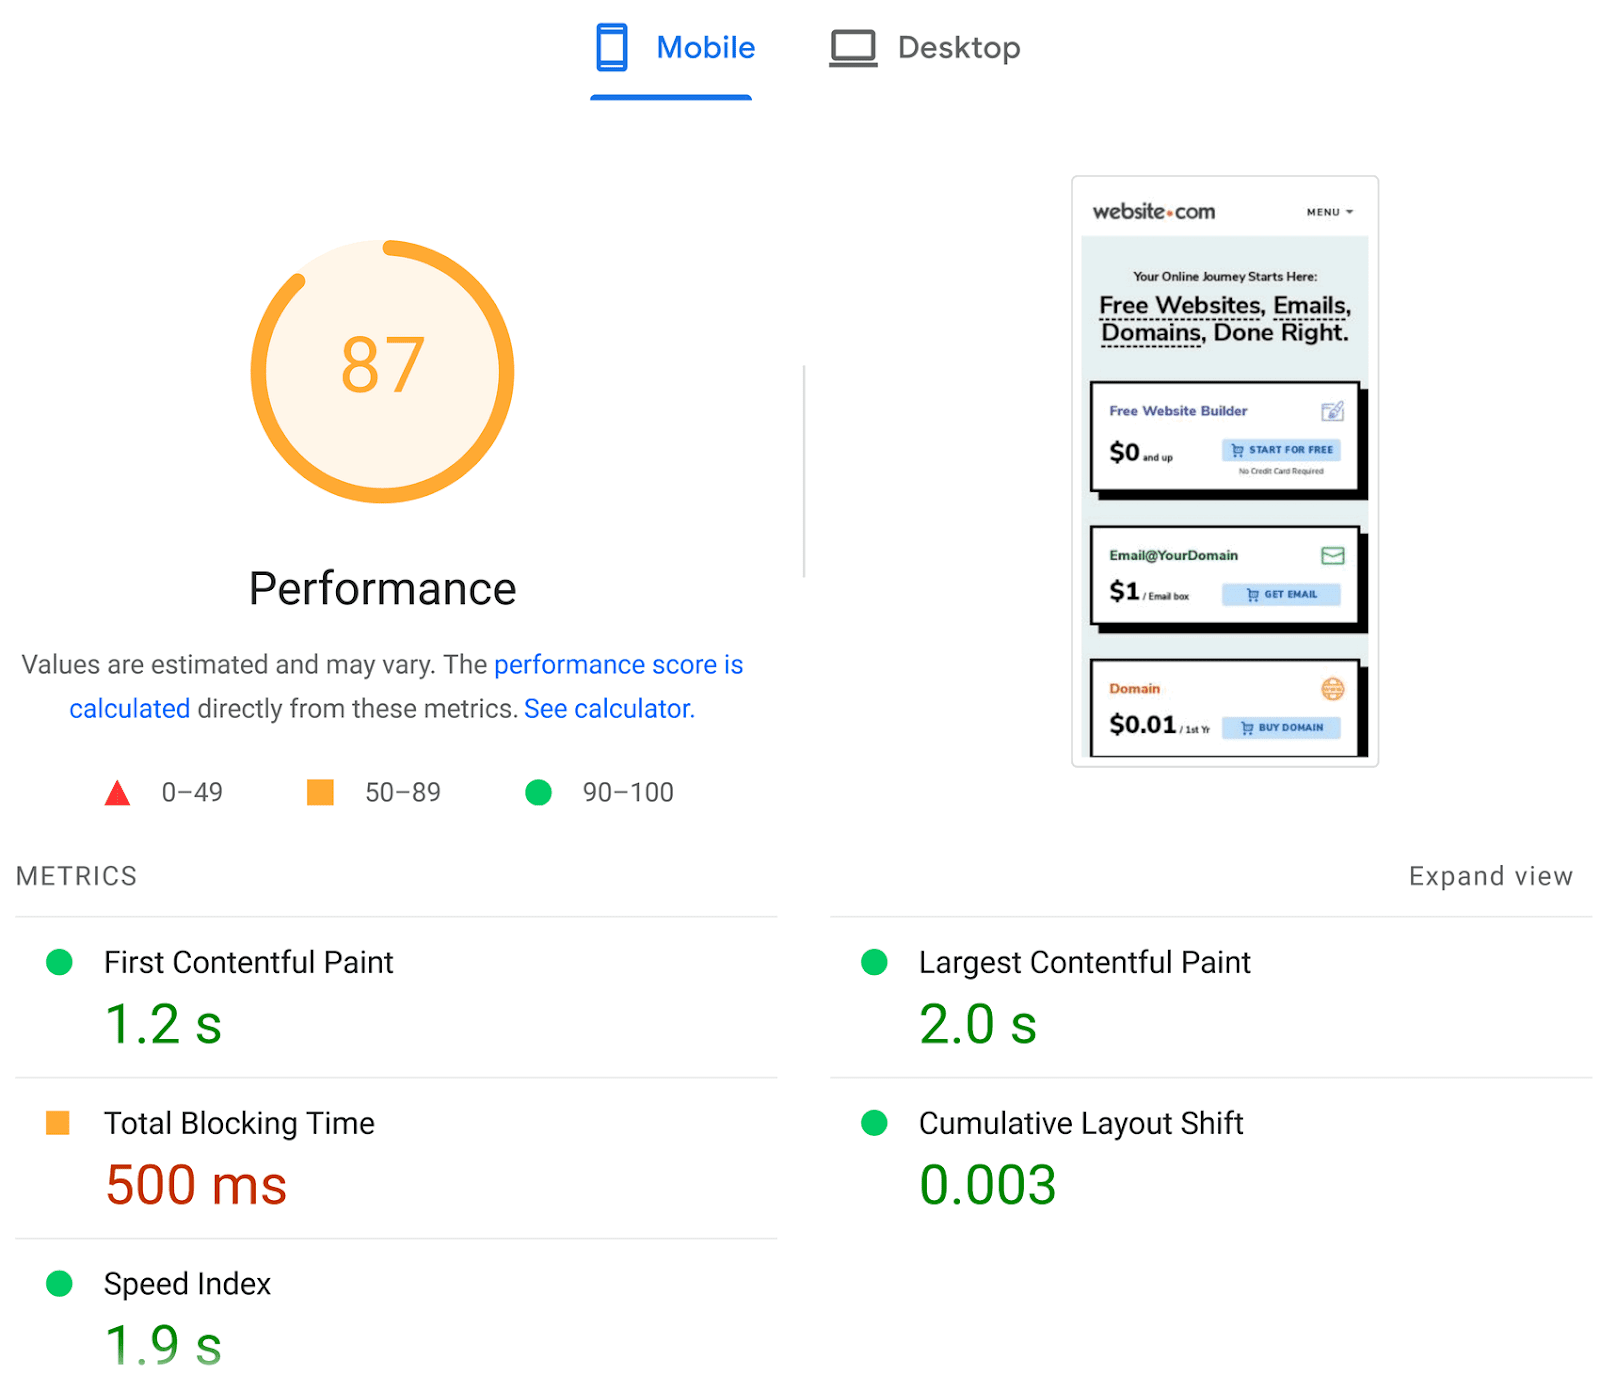Click the 'See calculator' link
The image size is (1600, 1391).
pyautogui.click(x=606, y=708)
